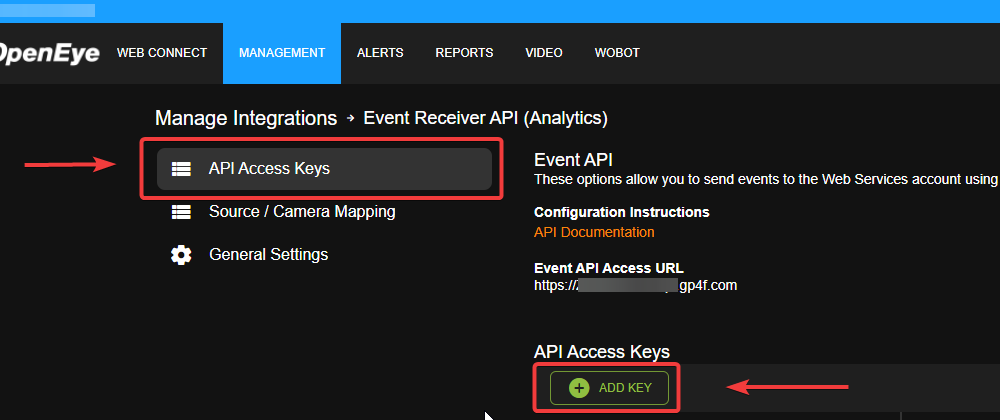Screen dimensions: 1000x420
Task: Open the WOBOT tab
Action: [x=617, y=53]
